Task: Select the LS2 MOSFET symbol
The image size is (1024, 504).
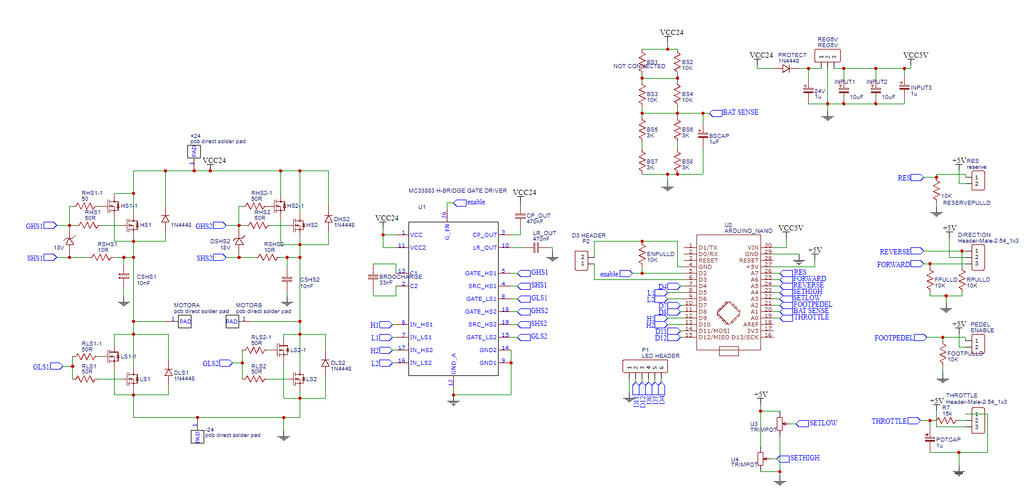Action: [298, 379]
